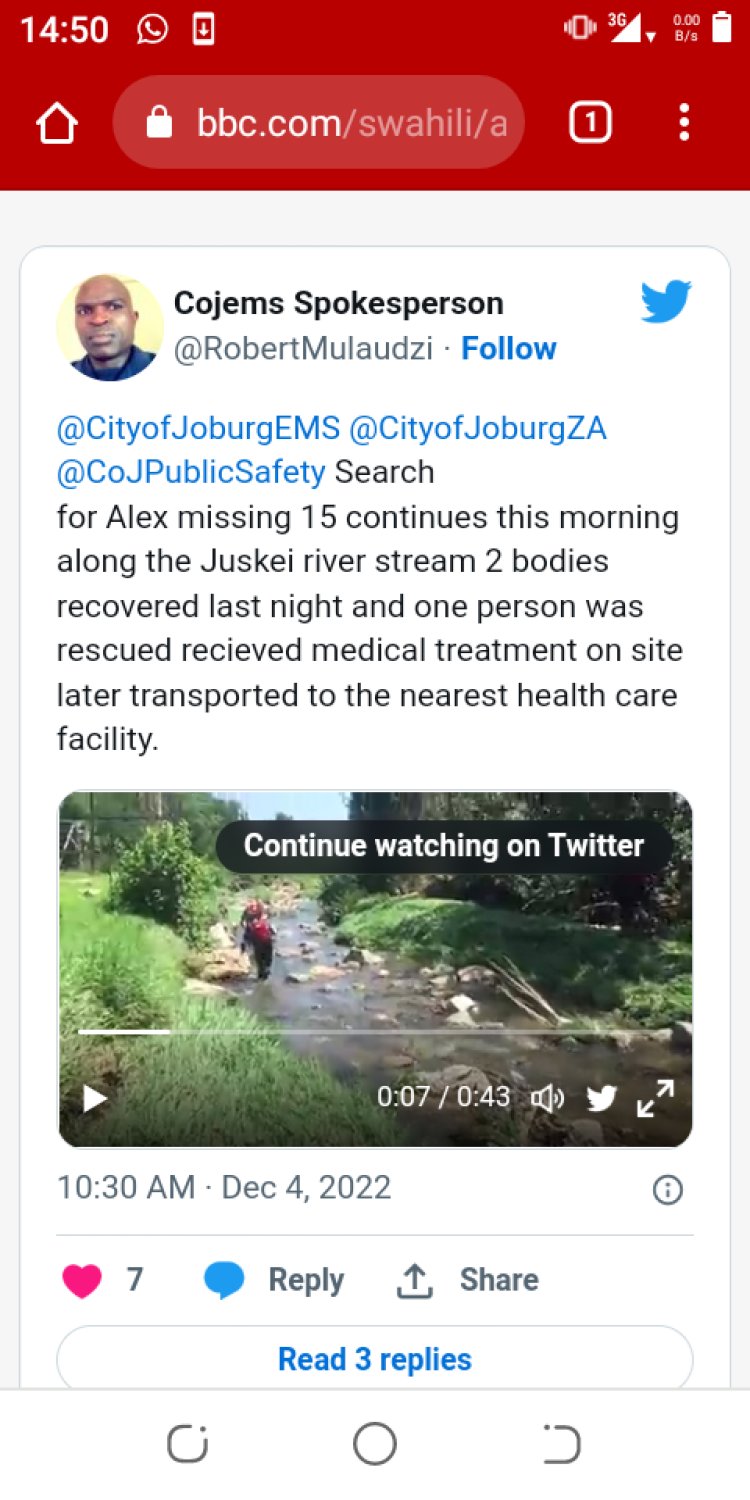Open the @CityofJoburgEMS mention
Image resolution: width=750 pixels, height=1500 pixels.
click(198, 428)
